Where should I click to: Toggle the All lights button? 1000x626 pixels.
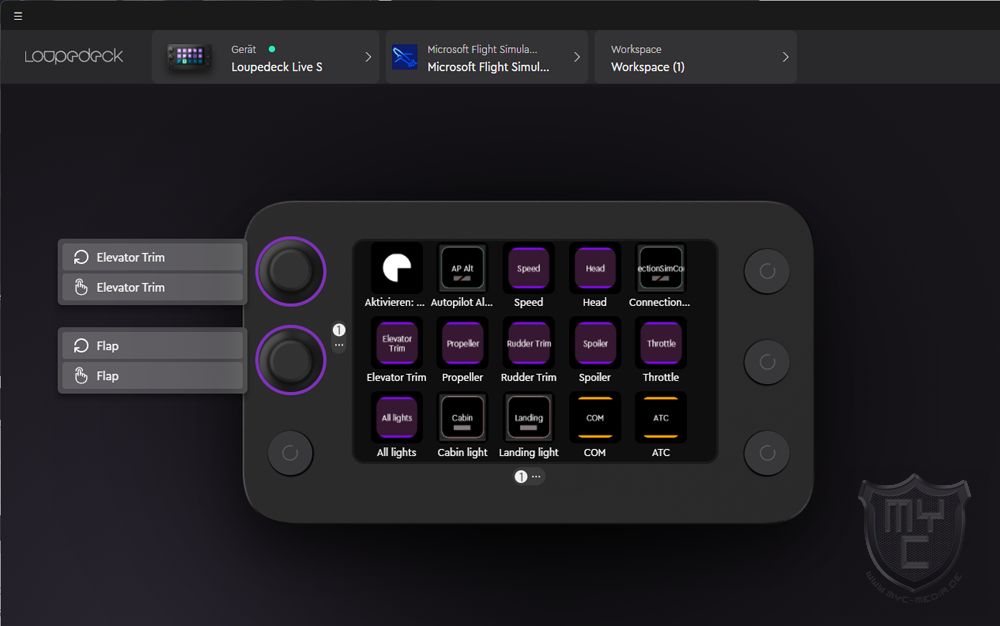coord(396,418)
